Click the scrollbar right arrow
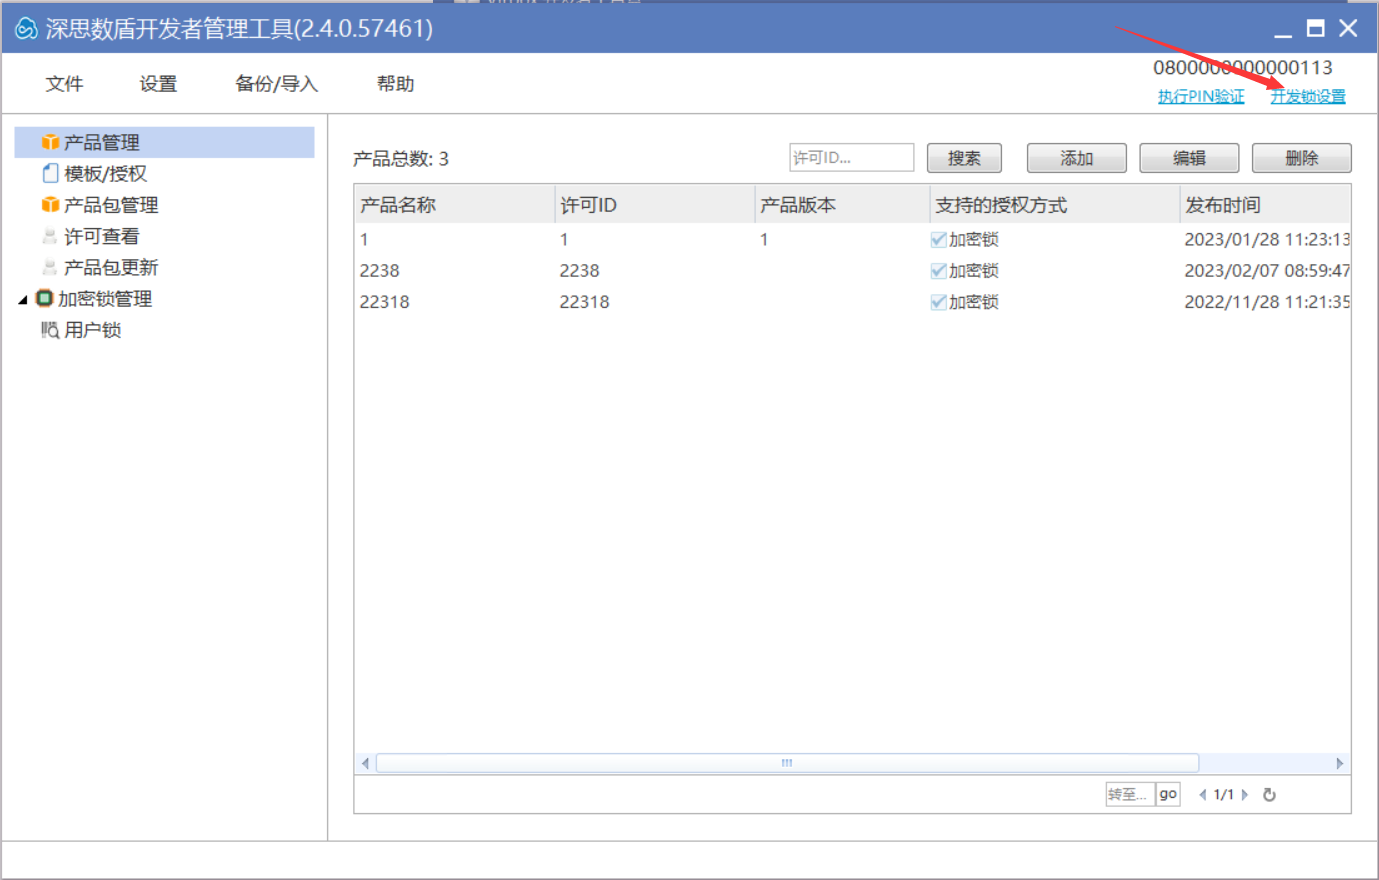The image size is (1379, 880). pos(1340,763)
